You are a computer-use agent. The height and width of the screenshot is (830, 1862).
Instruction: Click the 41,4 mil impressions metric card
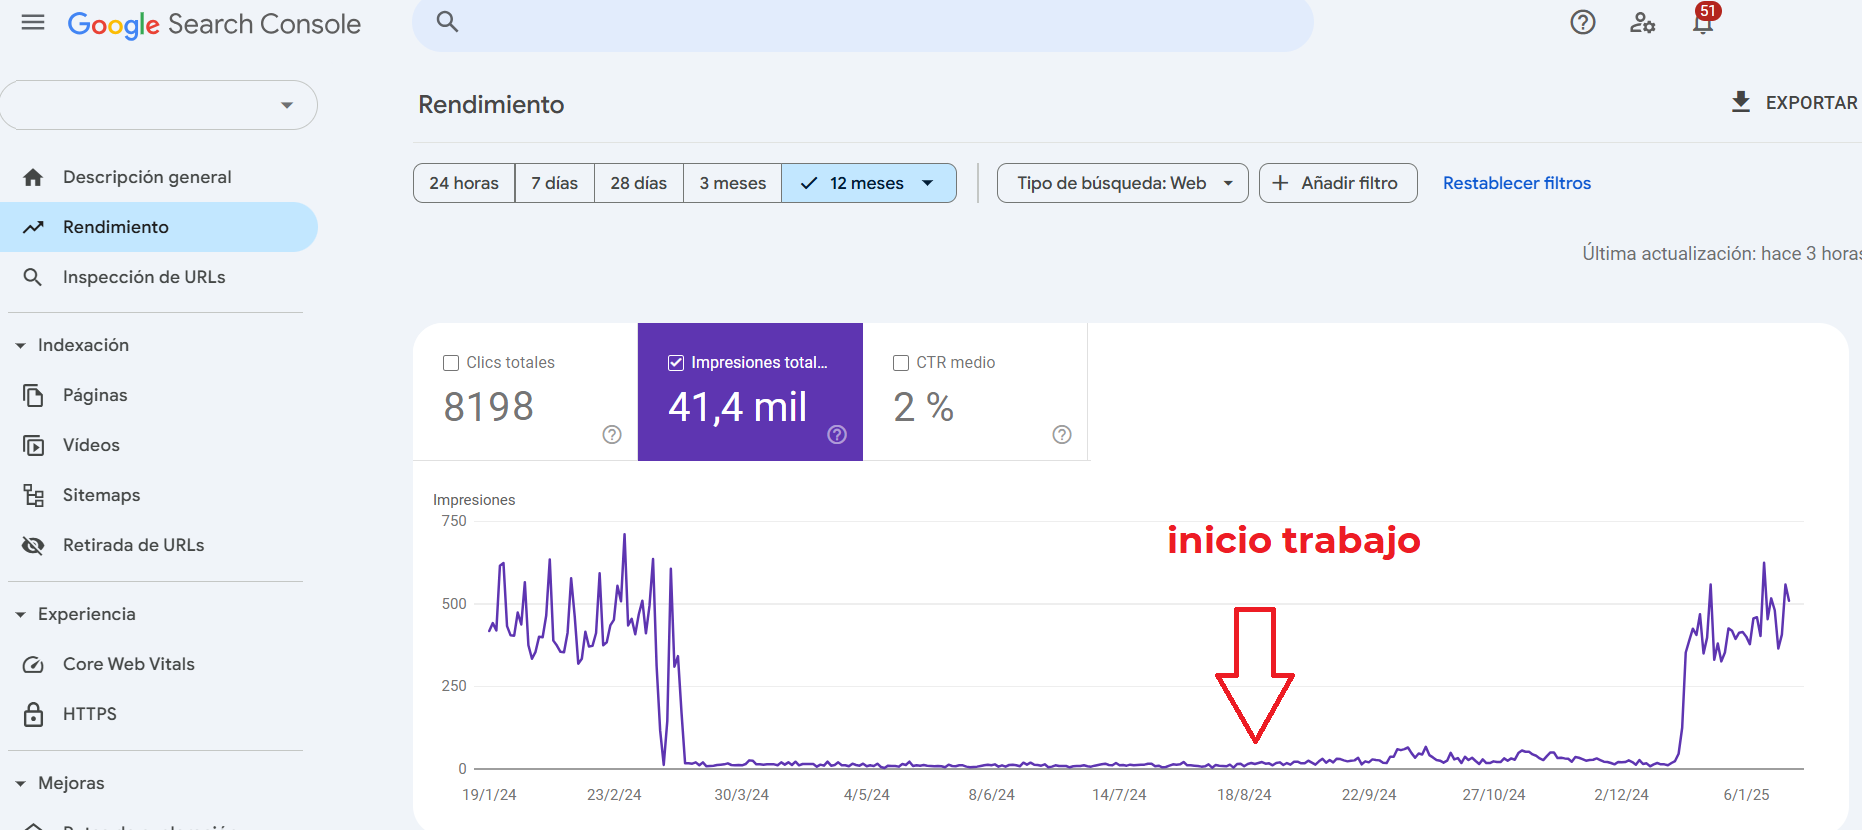750,392
